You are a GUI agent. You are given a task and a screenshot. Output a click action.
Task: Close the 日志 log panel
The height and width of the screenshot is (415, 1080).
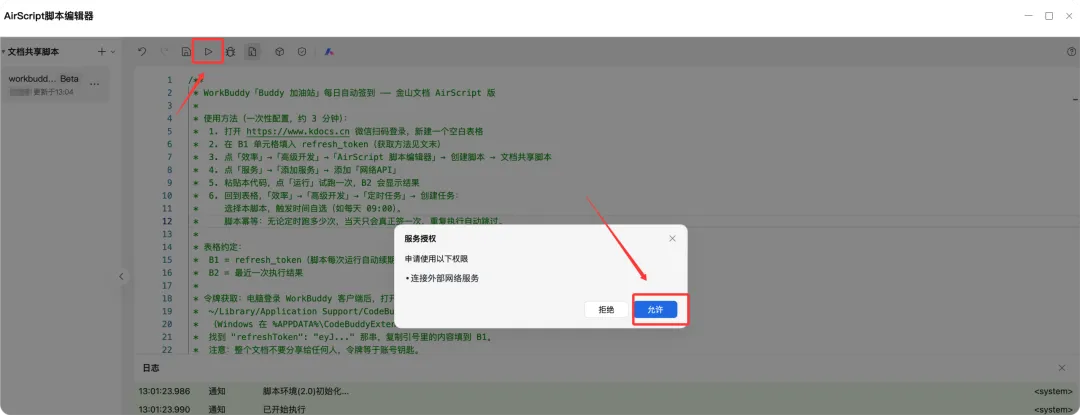point(1061,368)
